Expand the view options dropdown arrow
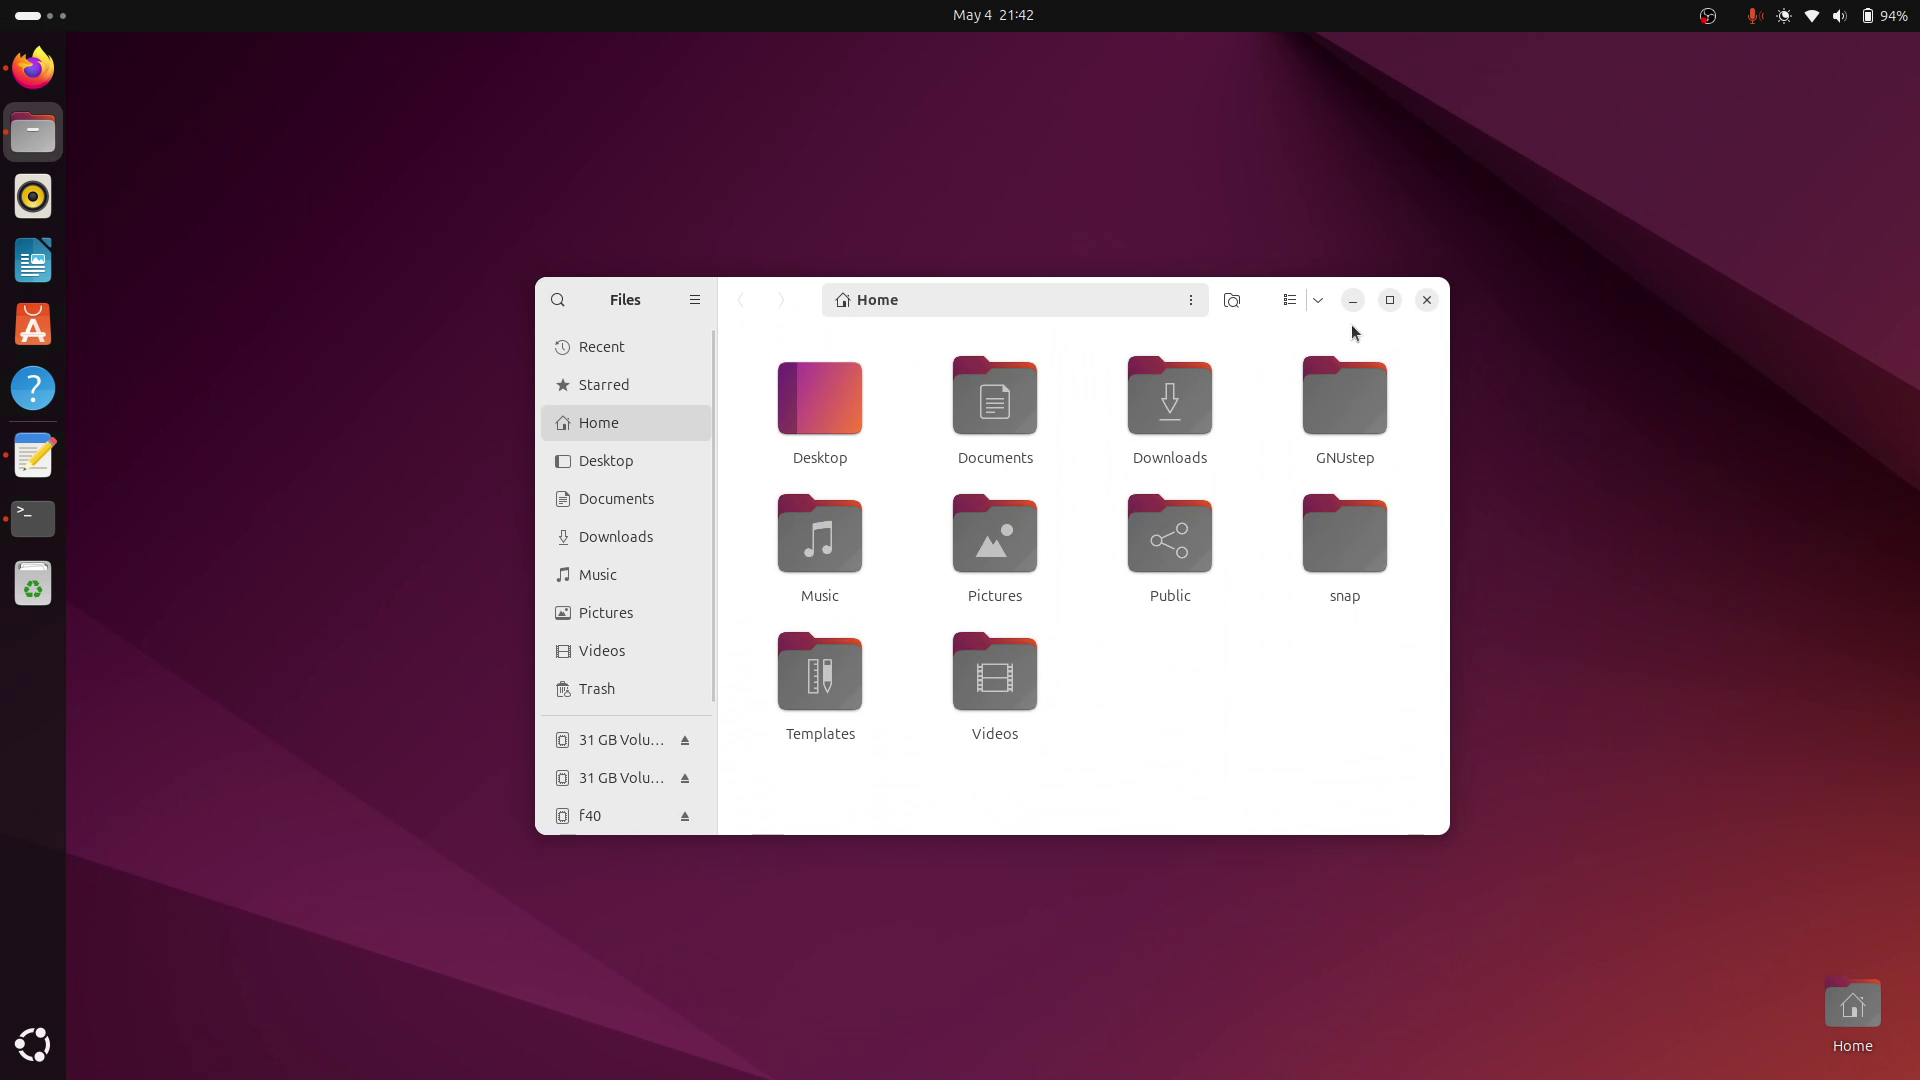Viewport: 1920px width, 1080px height. 1318,300
